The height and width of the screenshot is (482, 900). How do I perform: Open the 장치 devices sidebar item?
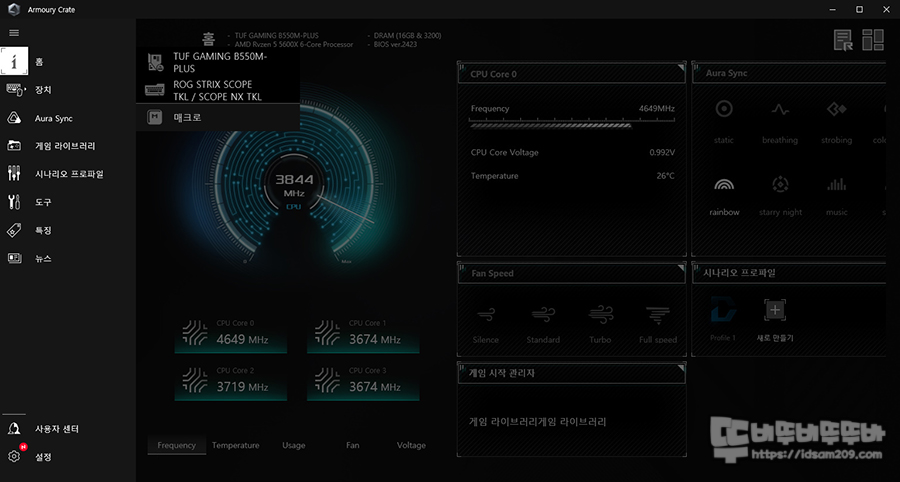[68, 90]
